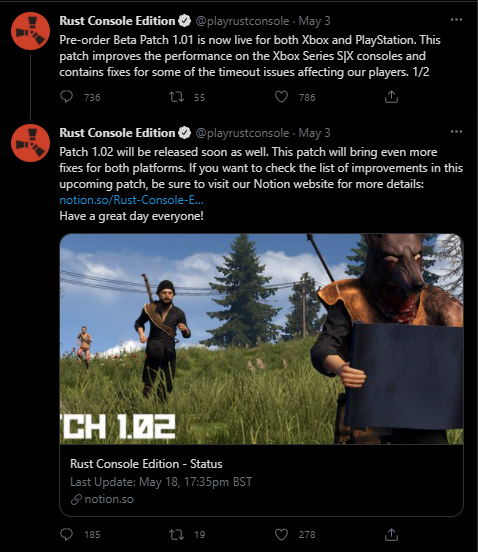Open the Rust Console Edition - Status card title

[x=146, y=464]
